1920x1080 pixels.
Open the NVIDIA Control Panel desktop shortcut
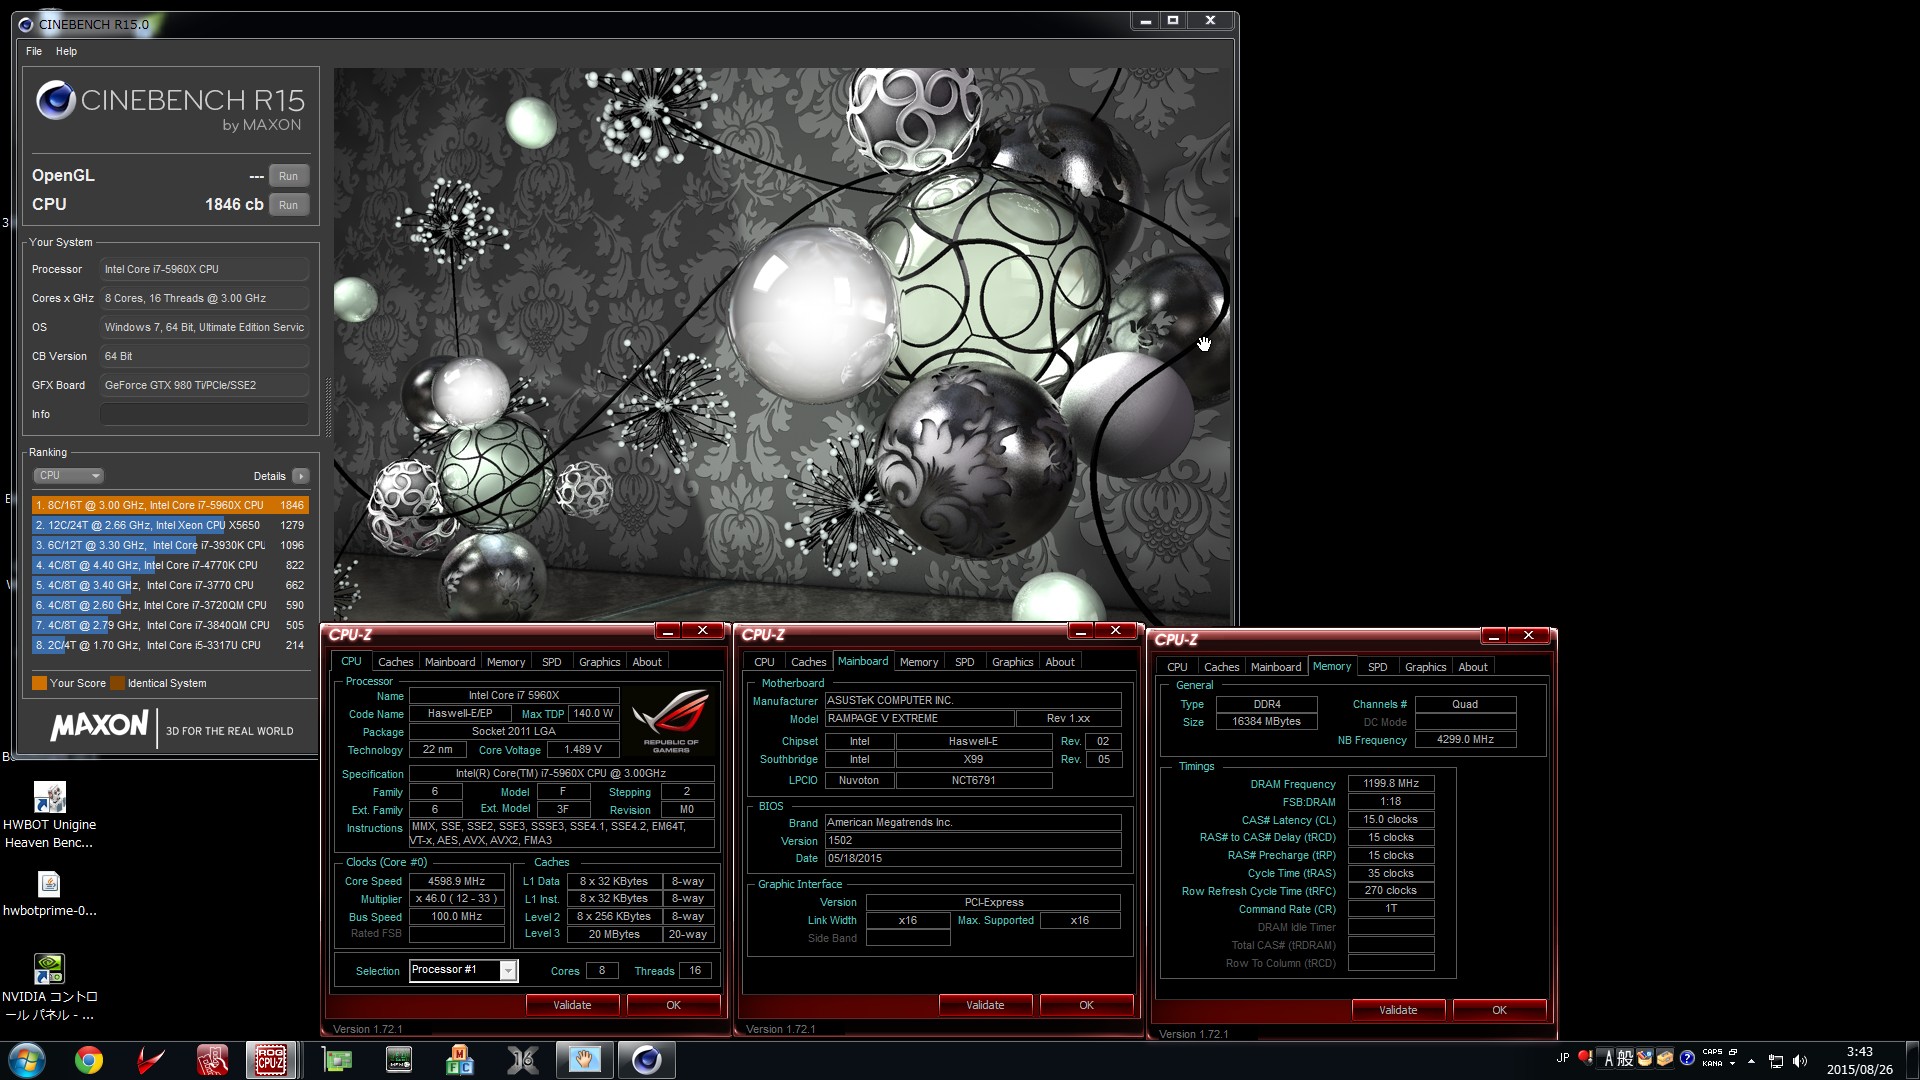[x=49, y=987]
